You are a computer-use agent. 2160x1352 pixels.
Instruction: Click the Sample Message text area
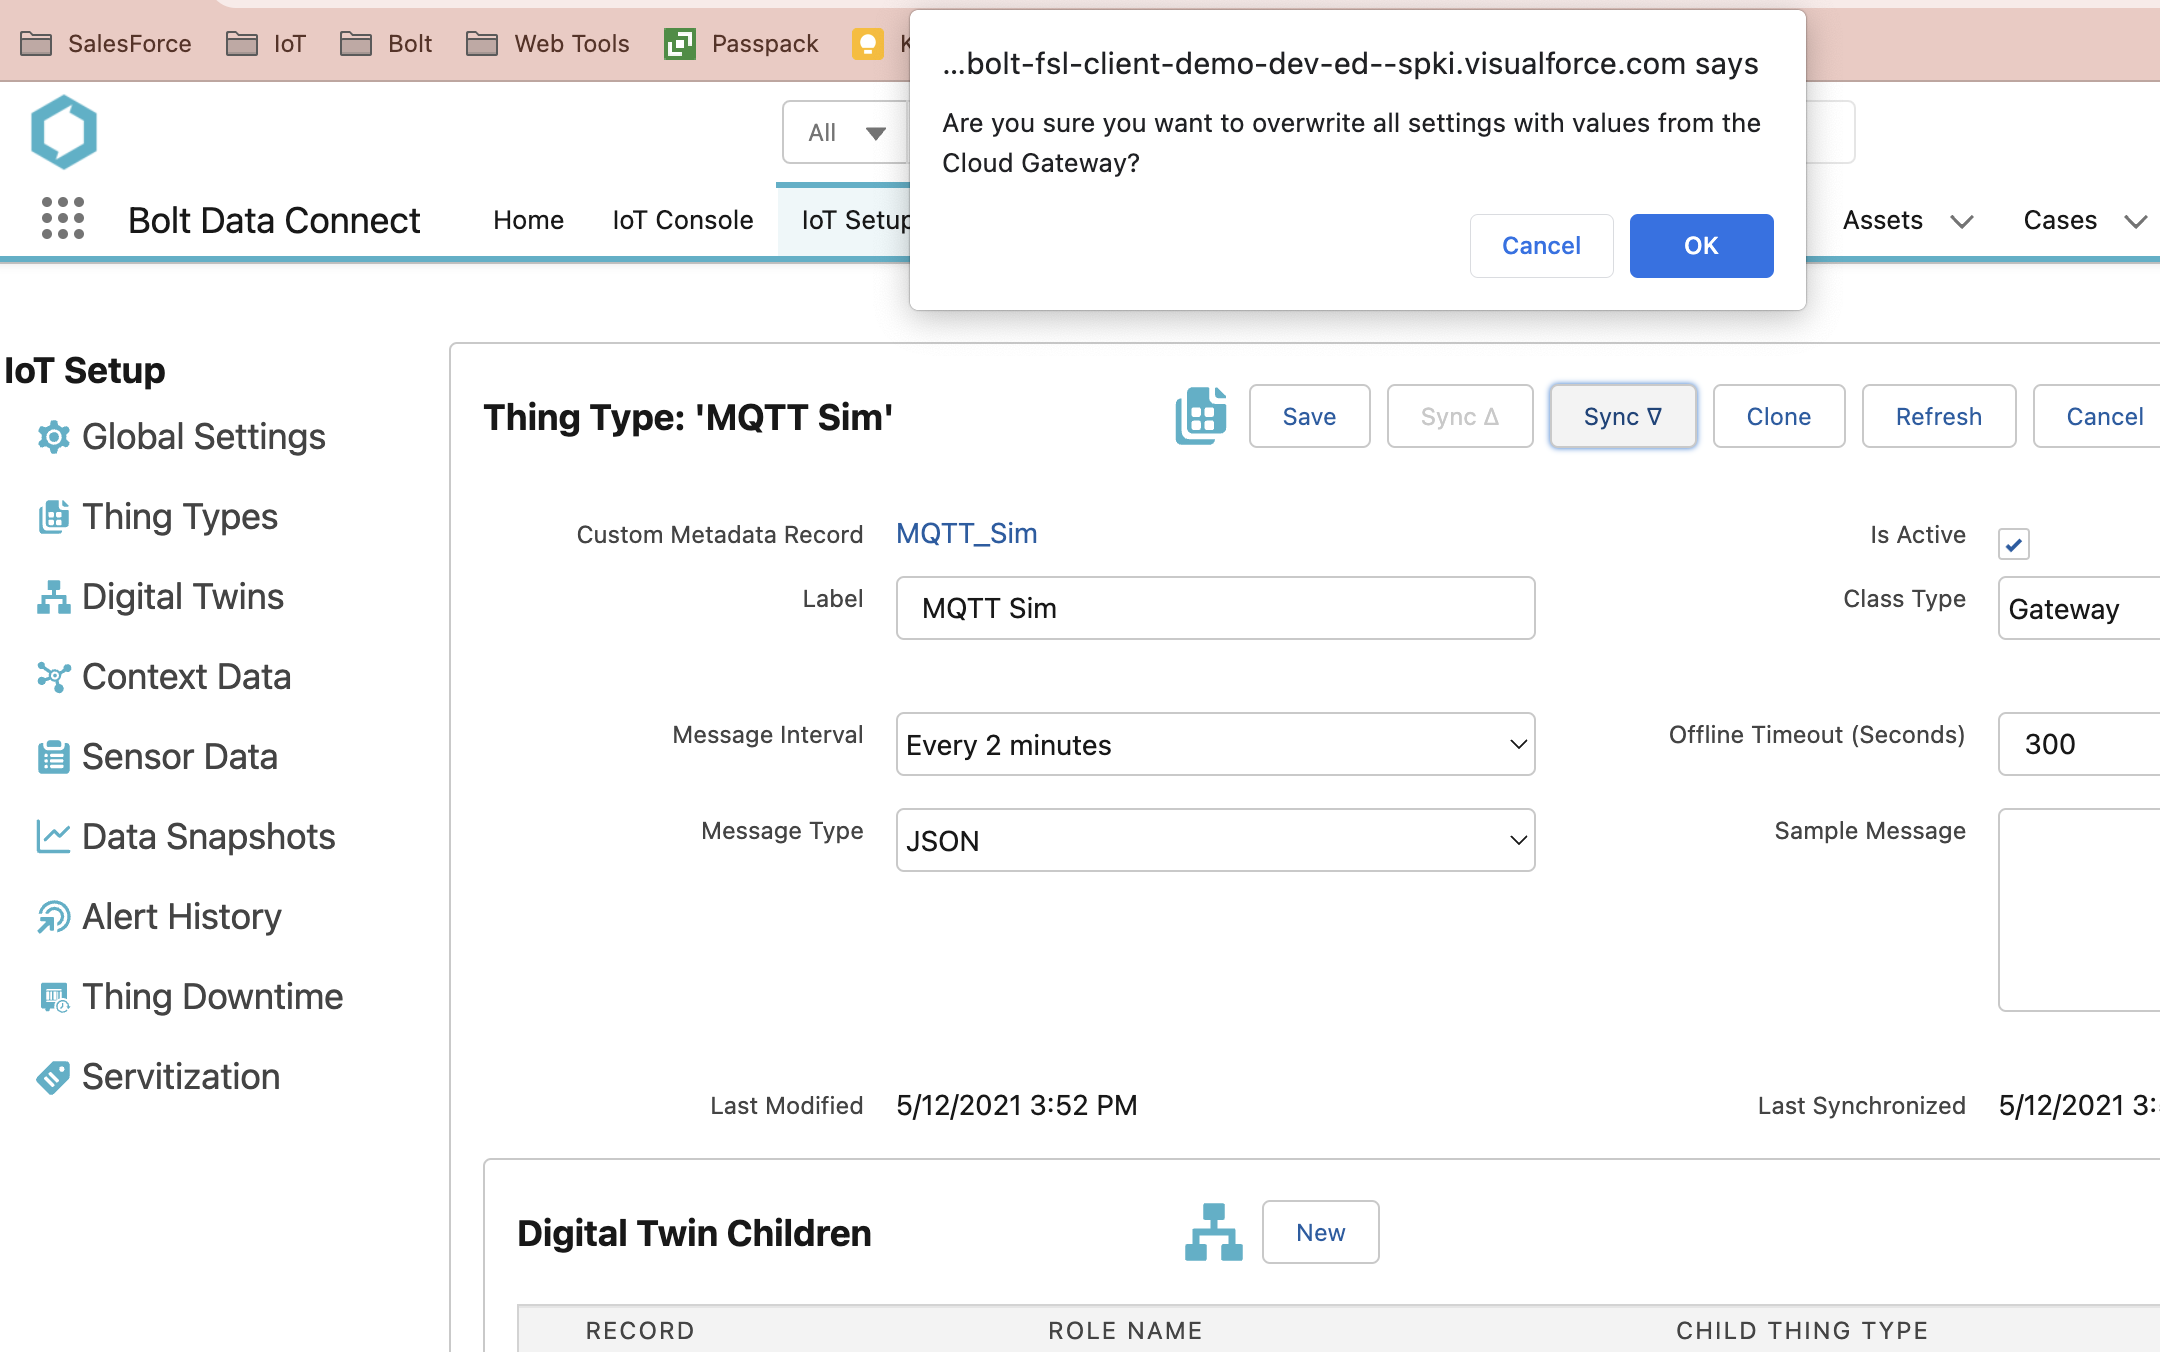[2079, 910]
